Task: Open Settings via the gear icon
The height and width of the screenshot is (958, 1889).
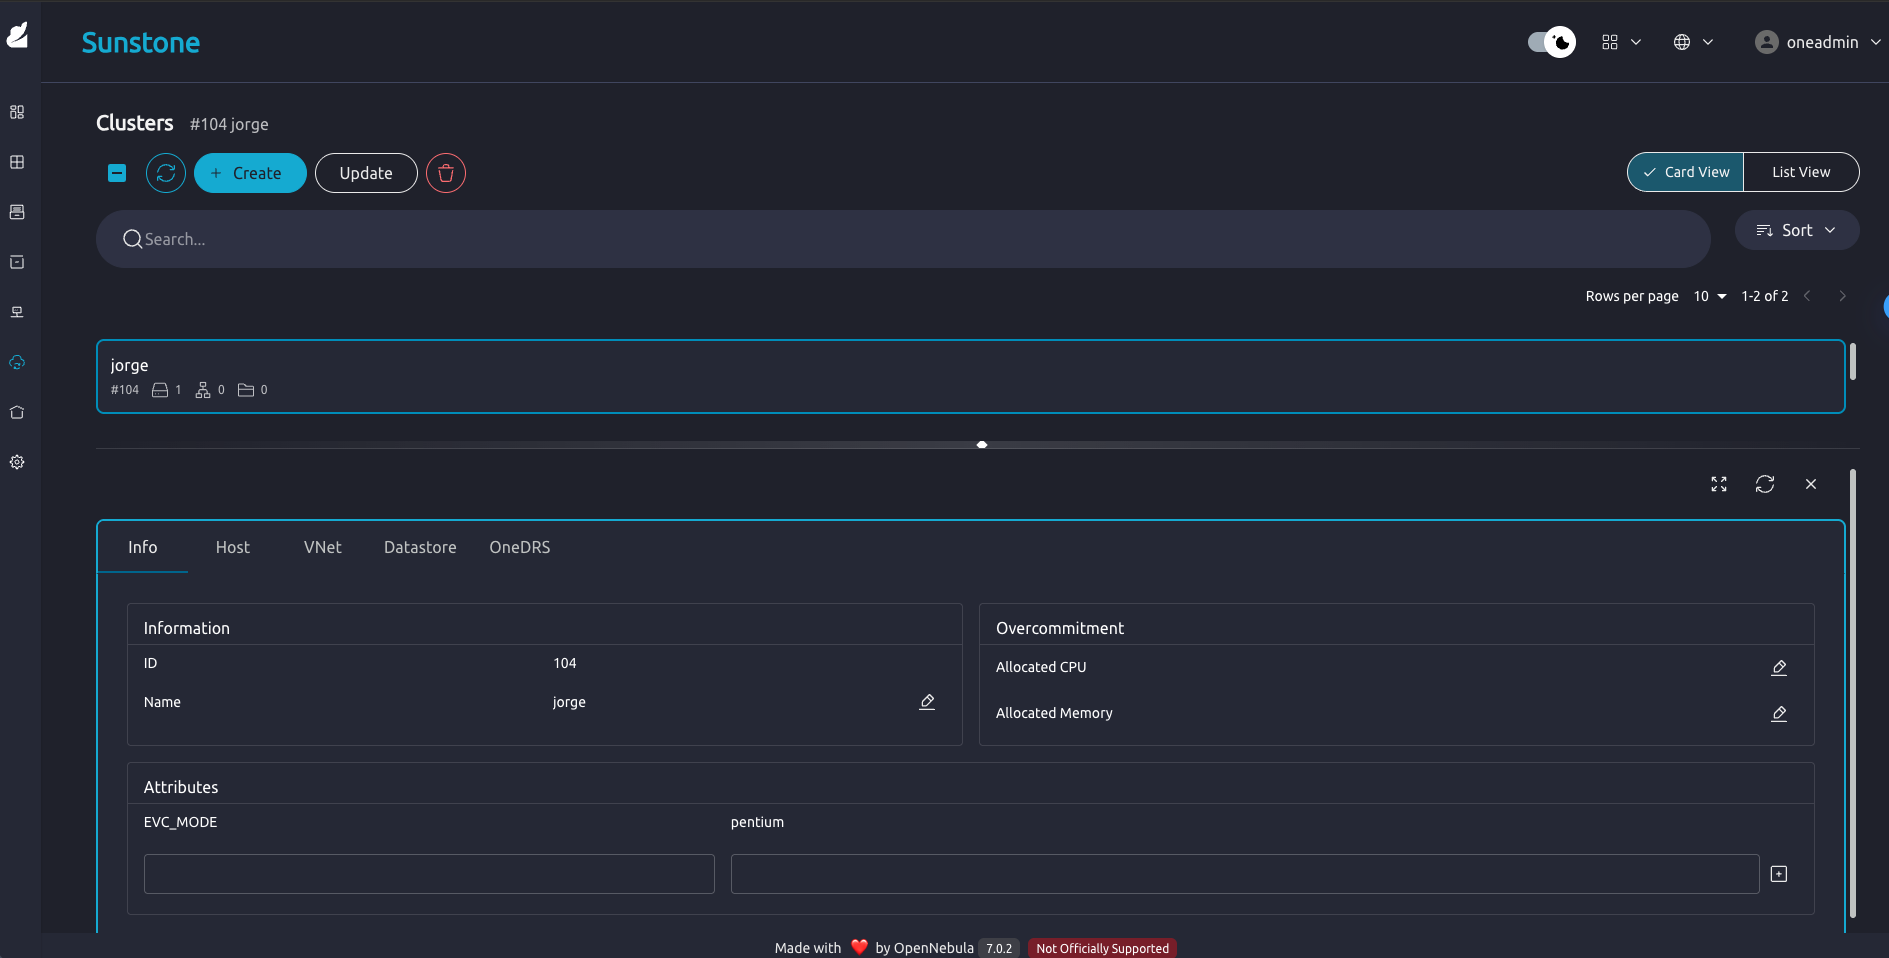Action: [17, 462]
